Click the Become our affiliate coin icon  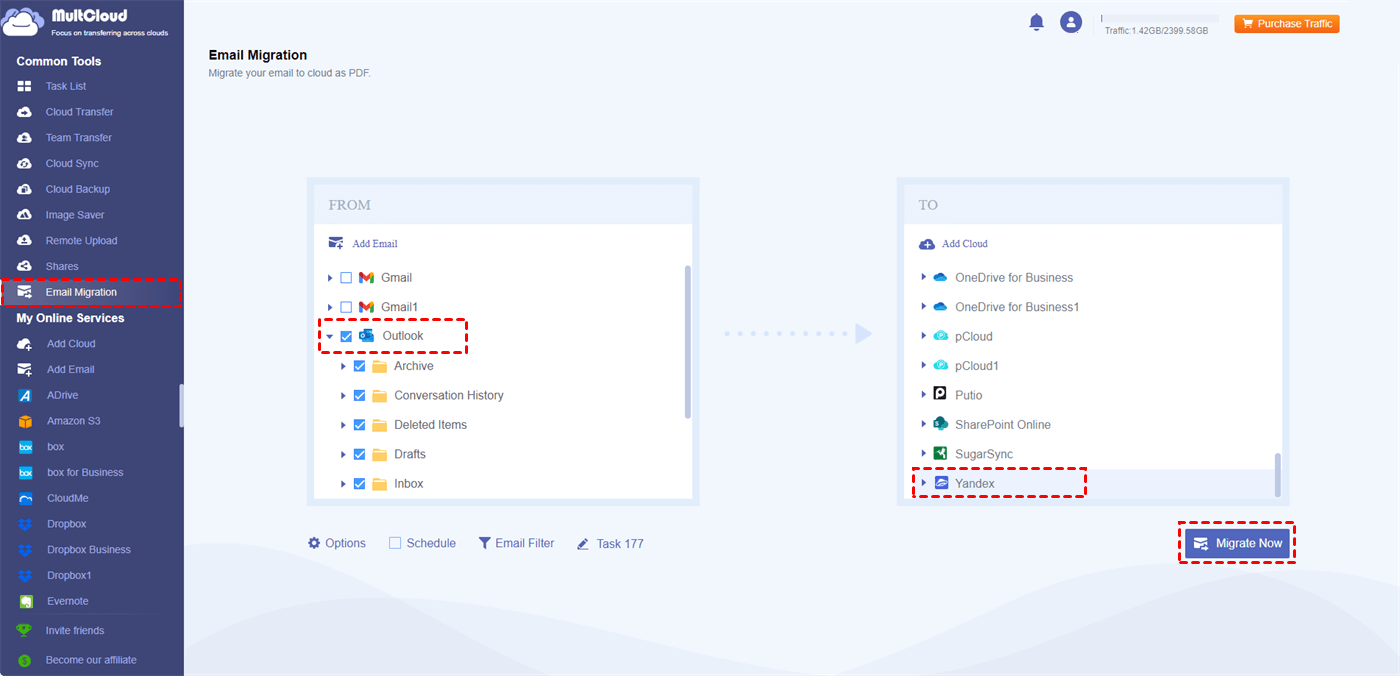(24, 660)
